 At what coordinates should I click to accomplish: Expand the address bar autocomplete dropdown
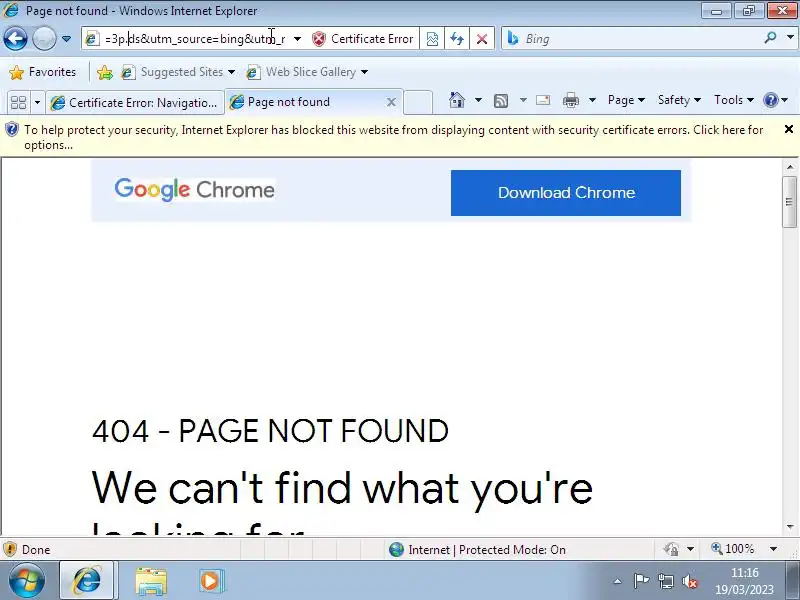click(x=297, y=39)
